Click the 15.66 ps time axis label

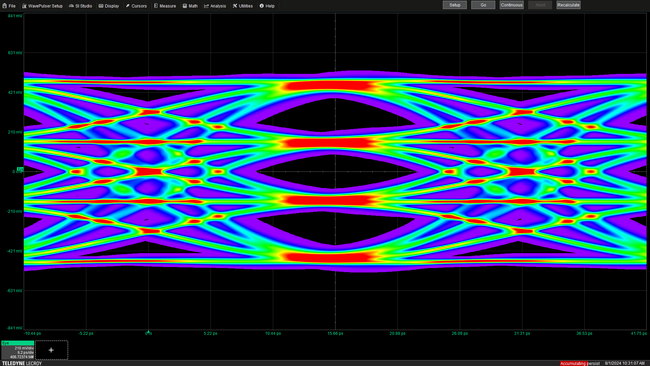pyautogui.click(x=335, y=333)
